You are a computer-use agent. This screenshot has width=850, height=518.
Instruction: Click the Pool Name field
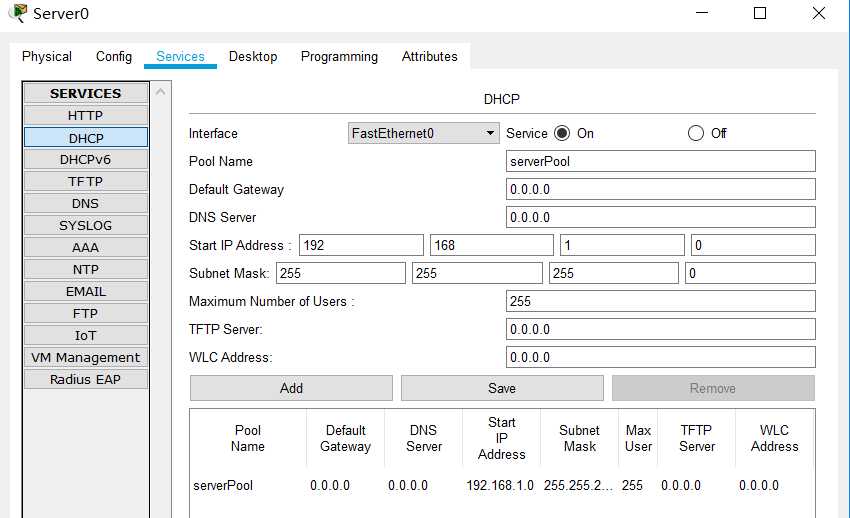pyautogui.click(x=660, y=161)
